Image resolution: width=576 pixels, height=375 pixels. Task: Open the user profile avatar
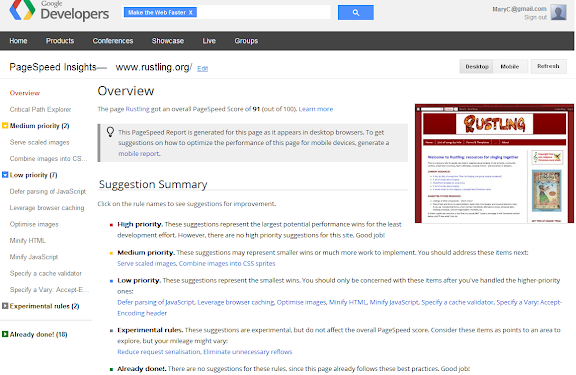click(558, 12)
